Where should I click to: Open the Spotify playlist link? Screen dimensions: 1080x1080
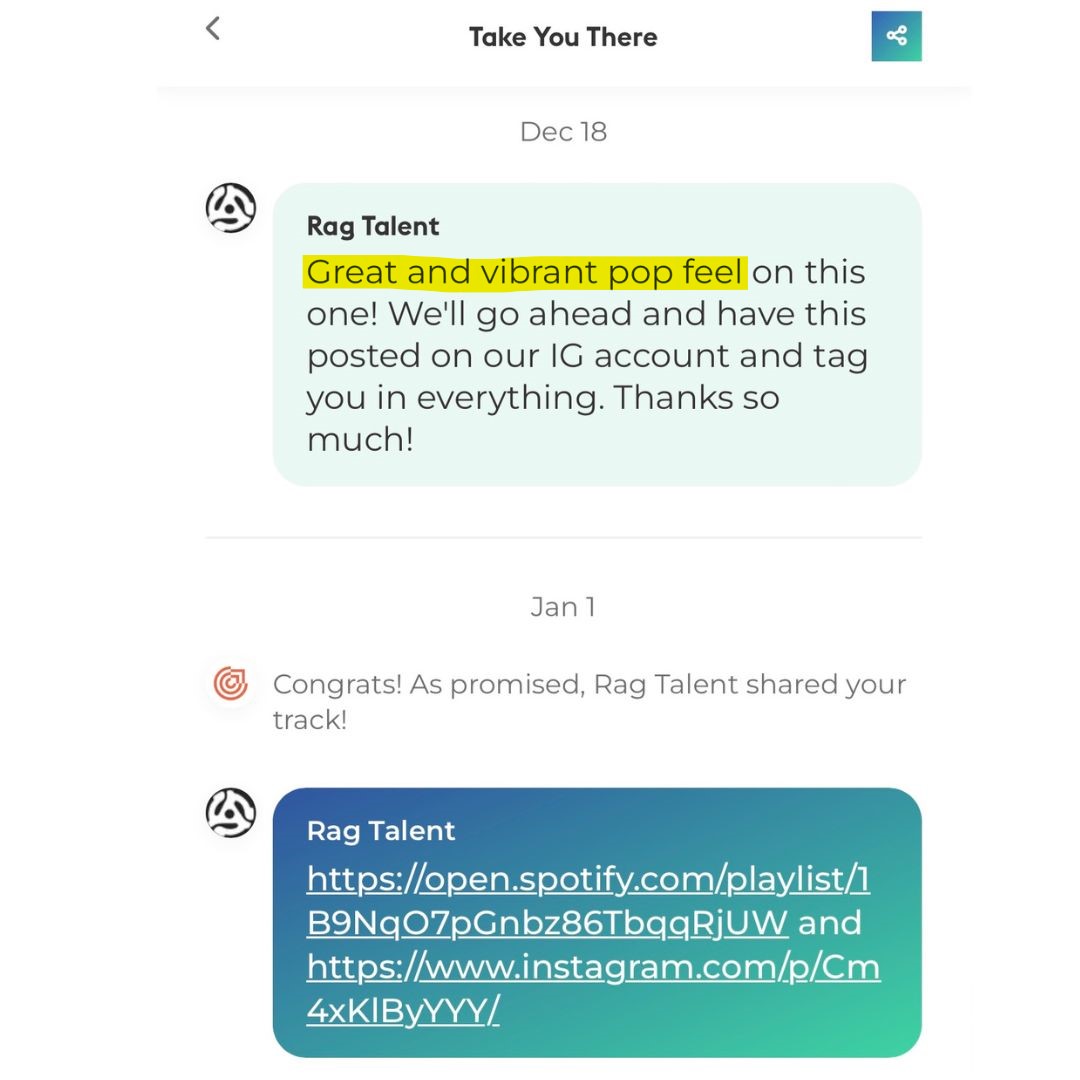click(x=588, y=900)
